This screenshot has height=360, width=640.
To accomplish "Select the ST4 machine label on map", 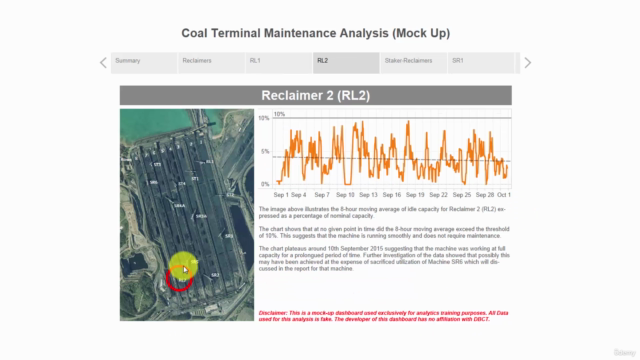I will (182, 184).
